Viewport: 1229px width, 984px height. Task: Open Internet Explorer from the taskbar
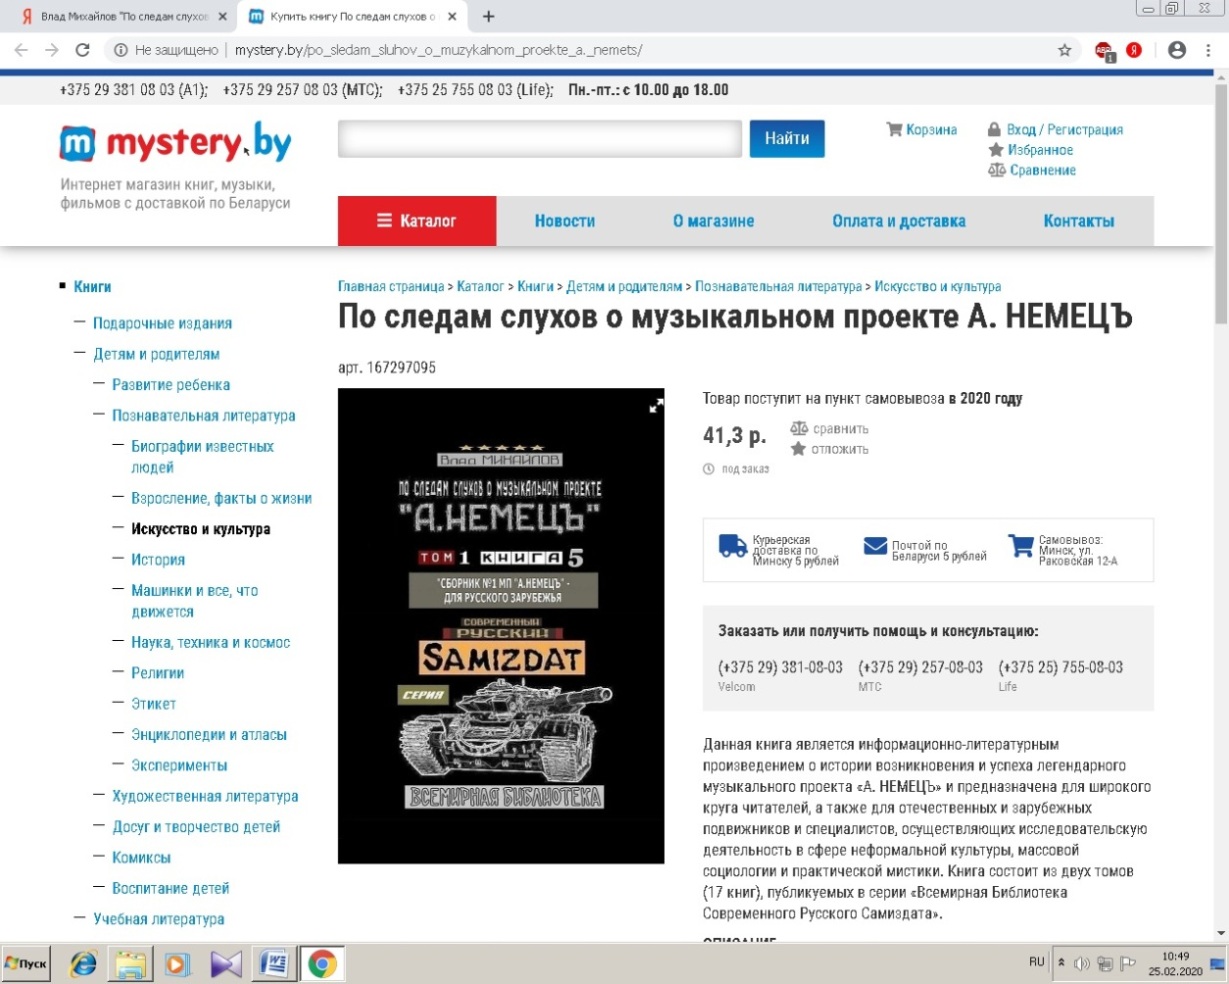tap(83, 964)
